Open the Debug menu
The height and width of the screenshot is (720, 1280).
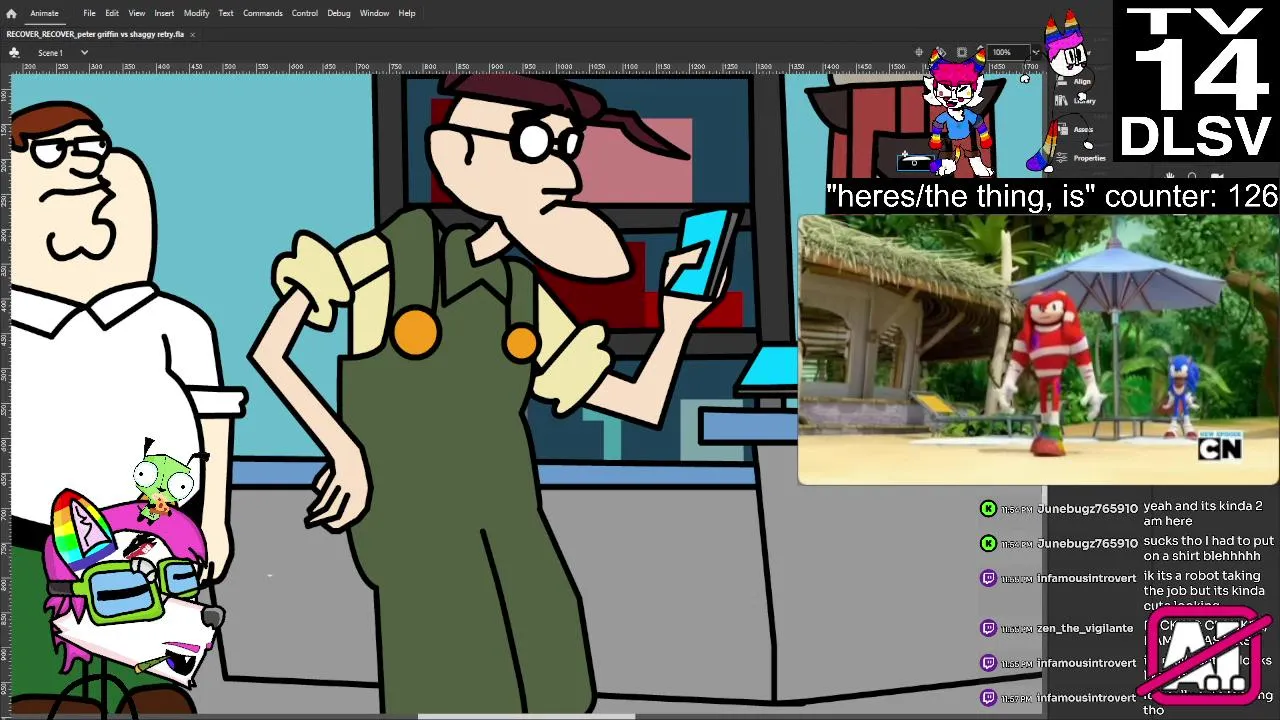pyautogui.click(x=339, y=13)
